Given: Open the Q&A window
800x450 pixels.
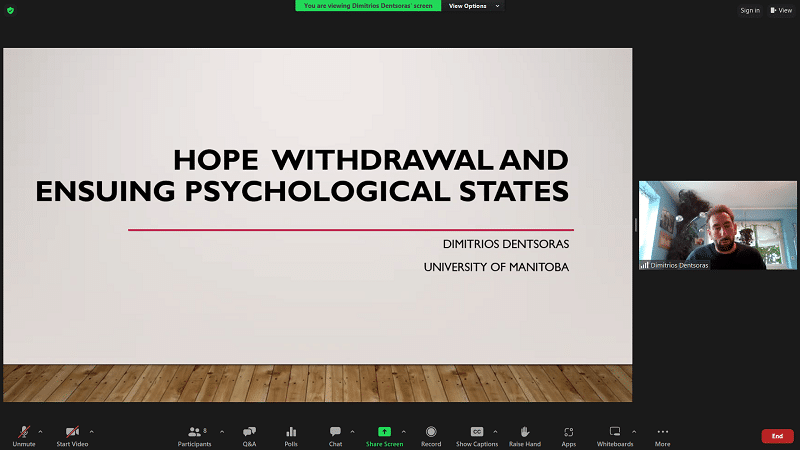Looking at the screenshot, I should tap(249, 434).
